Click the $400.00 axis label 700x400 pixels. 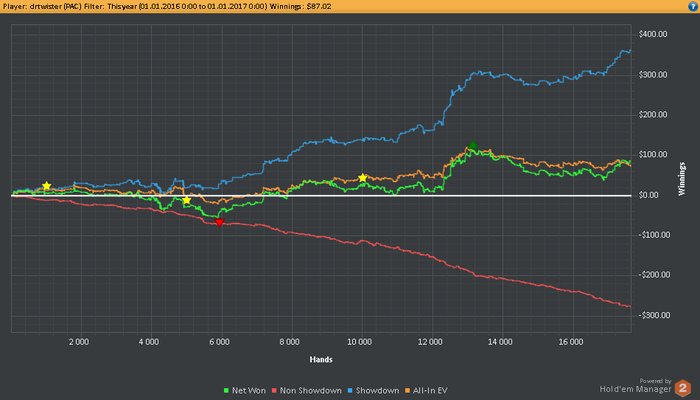pyautogui.click(x=653, y=34)
